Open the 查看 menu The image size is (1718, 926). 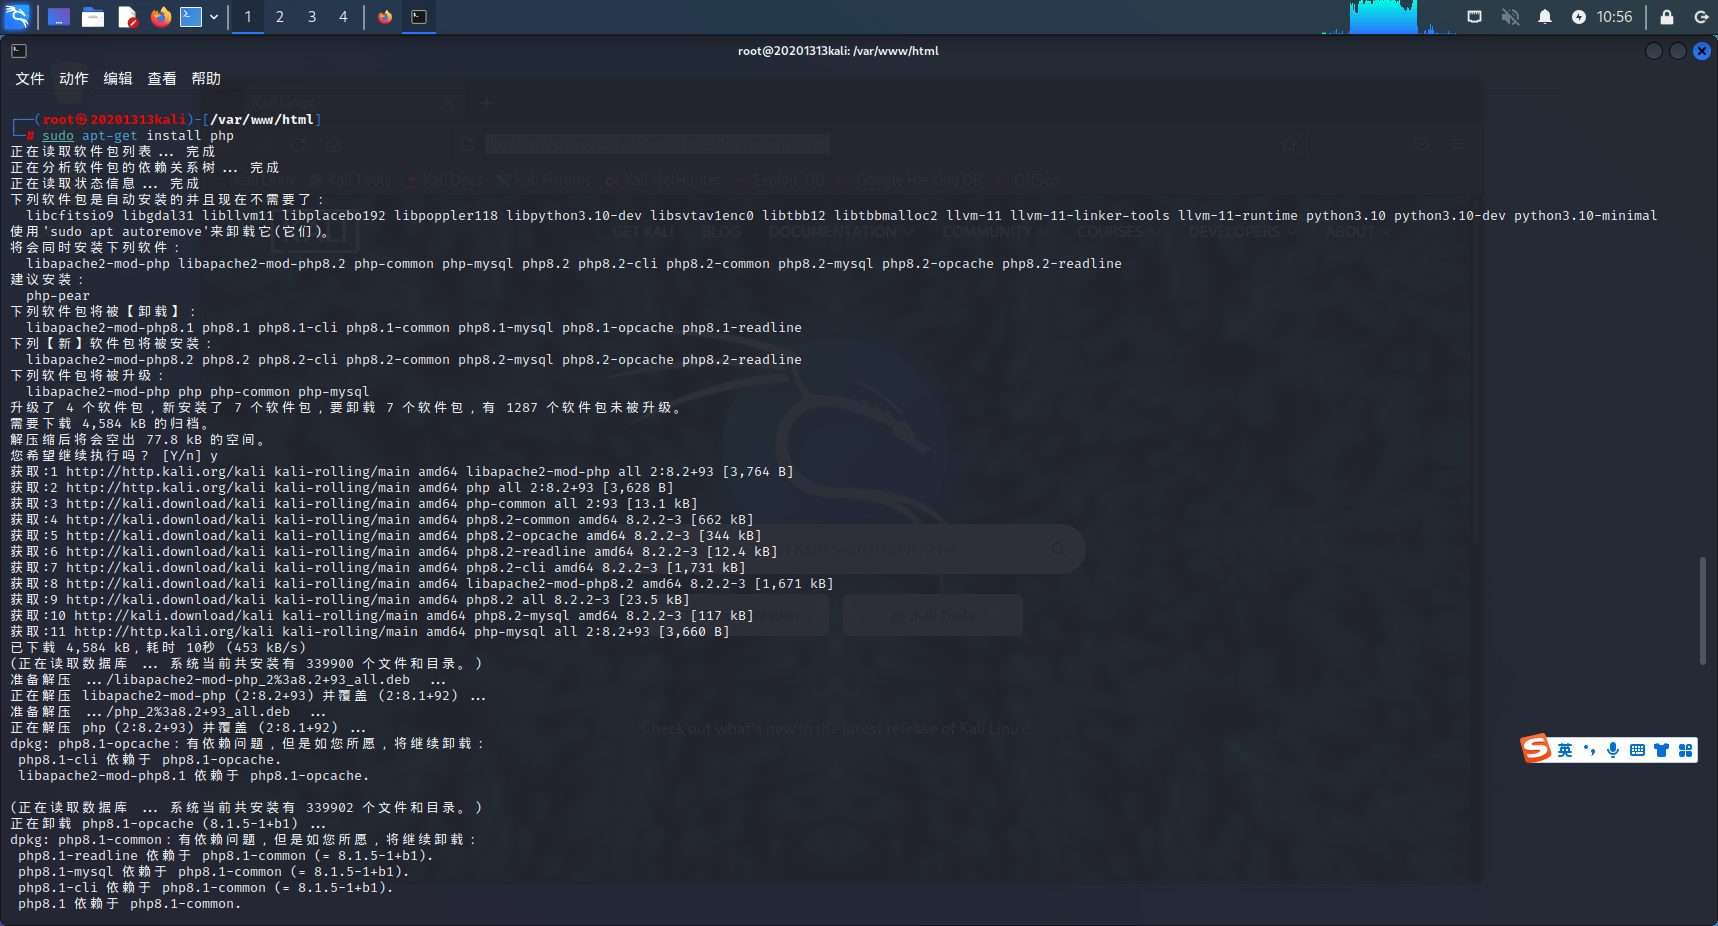tap(162, 79)
